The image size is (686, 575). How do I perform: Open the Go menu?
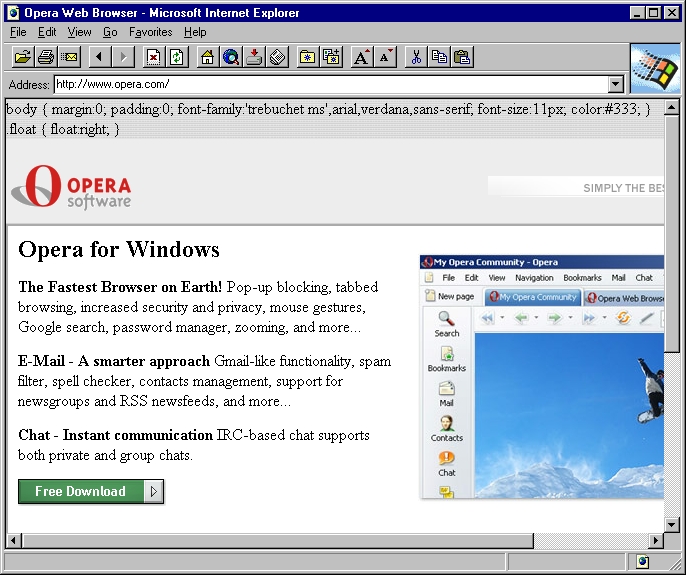(110, 32)
